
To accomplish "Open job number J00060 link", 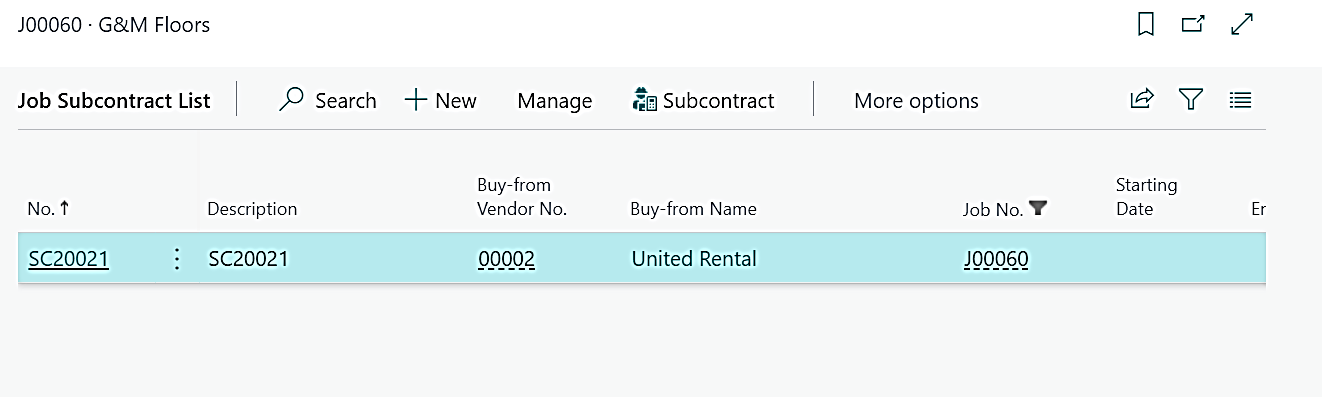I will 996,259.
